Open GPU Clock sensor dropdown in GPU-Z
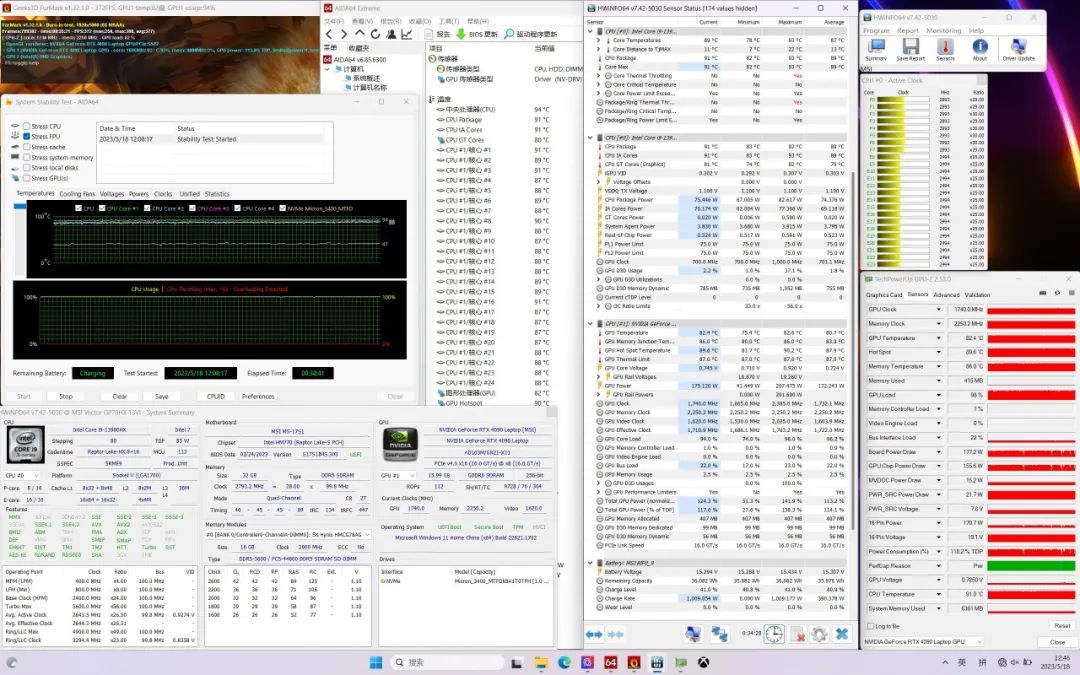The height and width of the screenshot is (675, 1080). pos(938,309)
